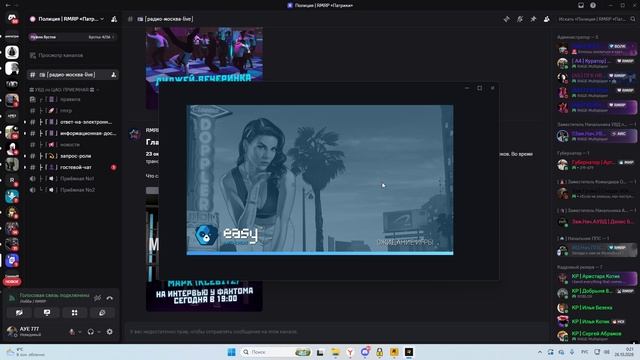Click the search server input field
Screen dimensions: 640x360
(597, 19)
